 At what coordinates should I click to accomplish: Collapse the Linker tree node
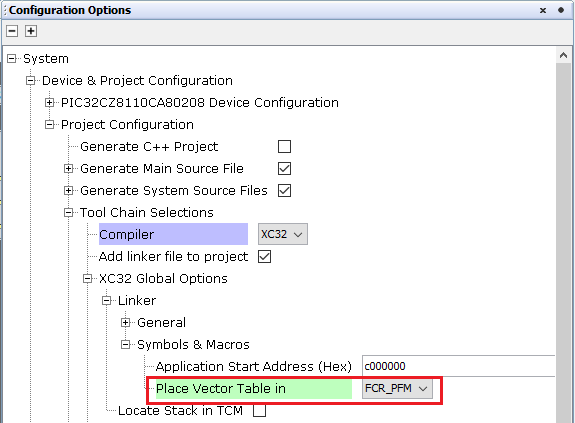107,301
